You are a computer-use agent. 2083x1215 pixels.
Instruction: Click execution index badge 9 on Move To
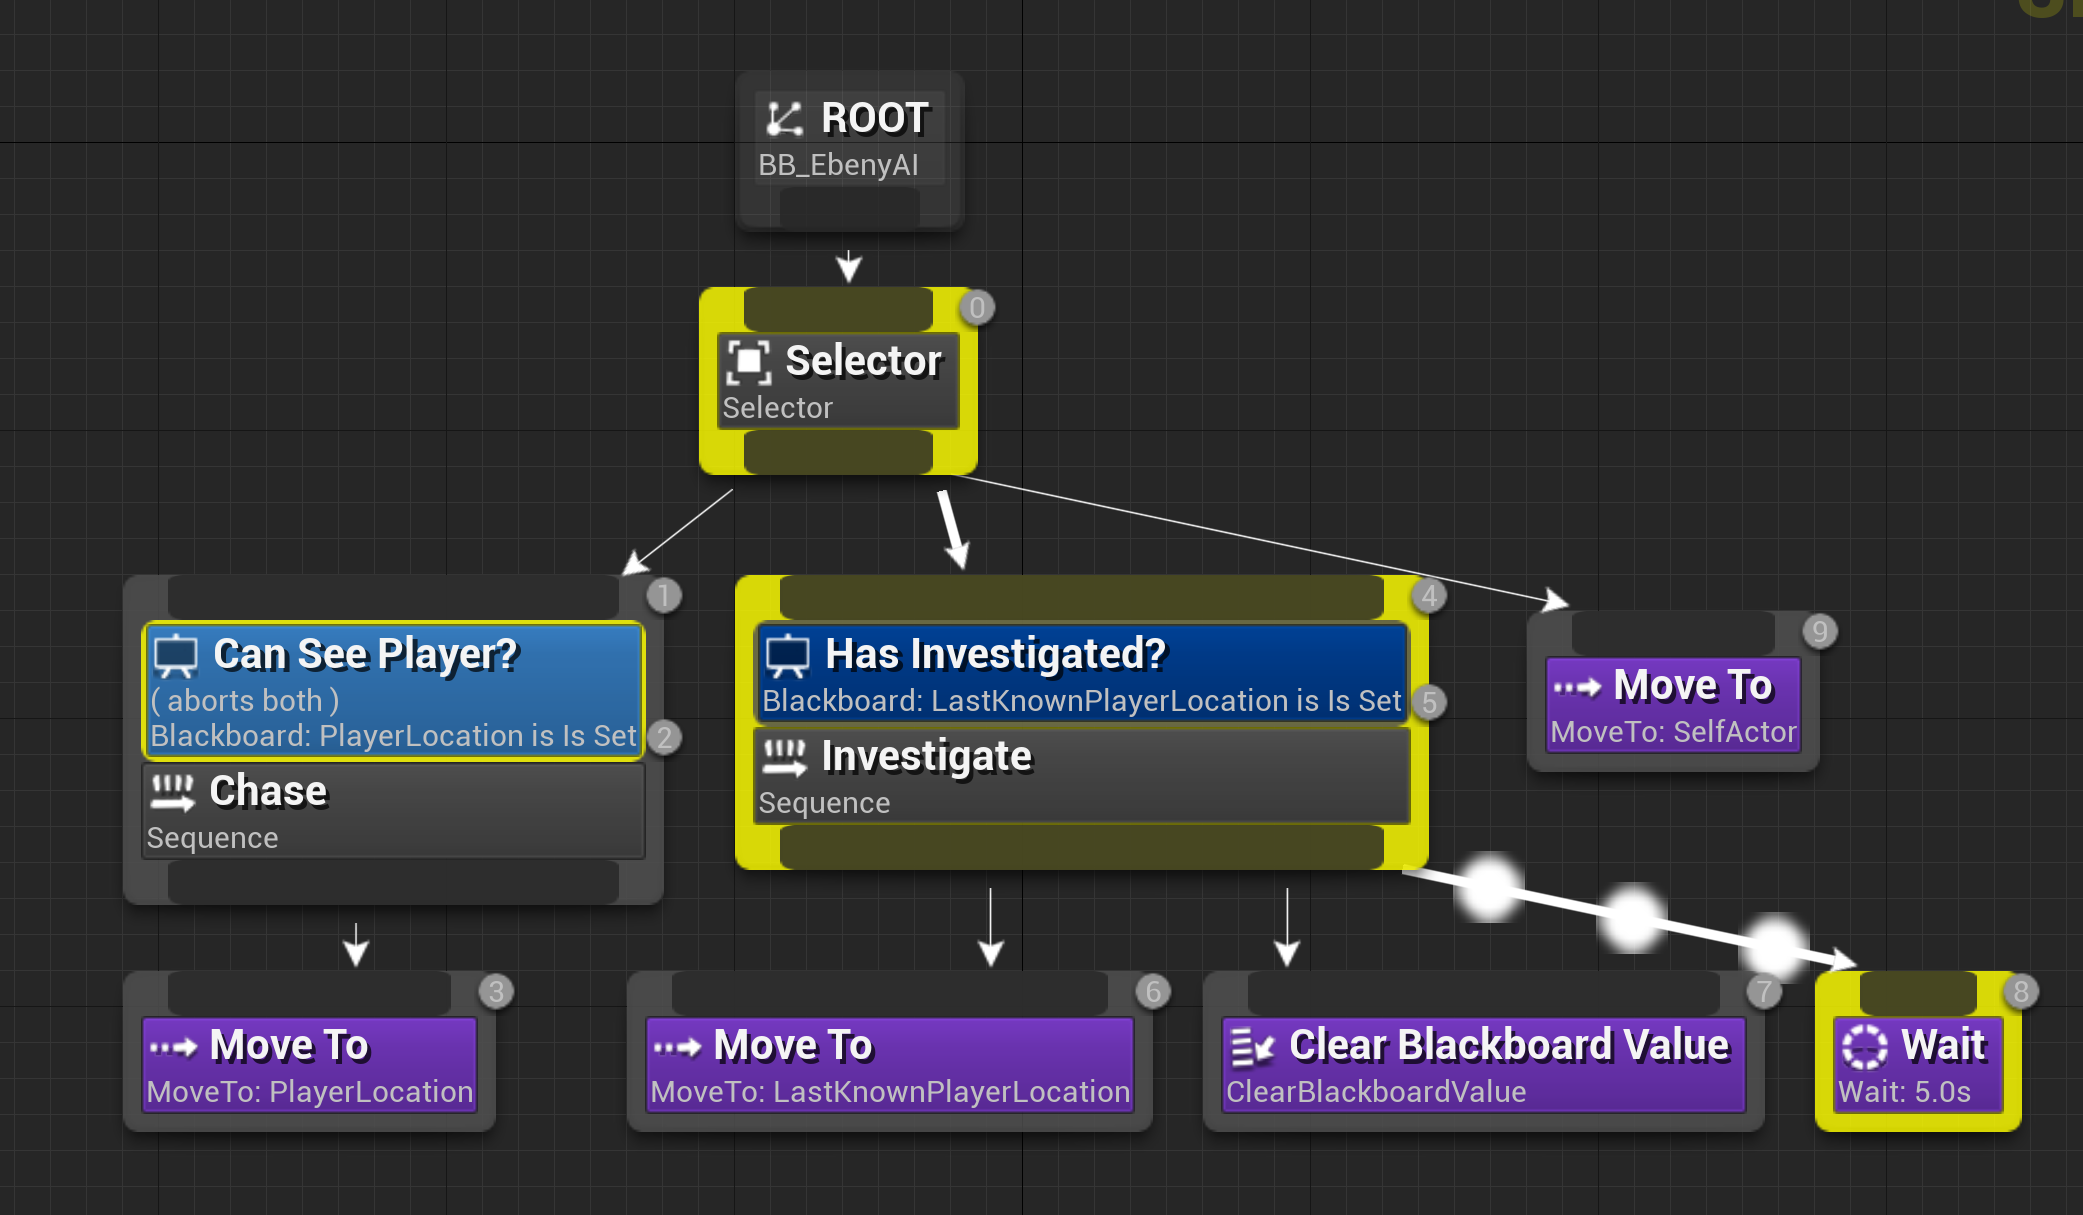(1819, 631)
